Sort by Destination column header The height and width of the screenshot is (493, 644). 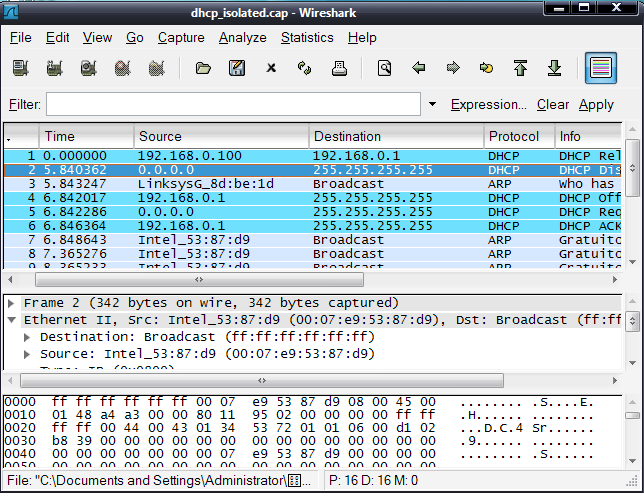click(x=396, y=136)
